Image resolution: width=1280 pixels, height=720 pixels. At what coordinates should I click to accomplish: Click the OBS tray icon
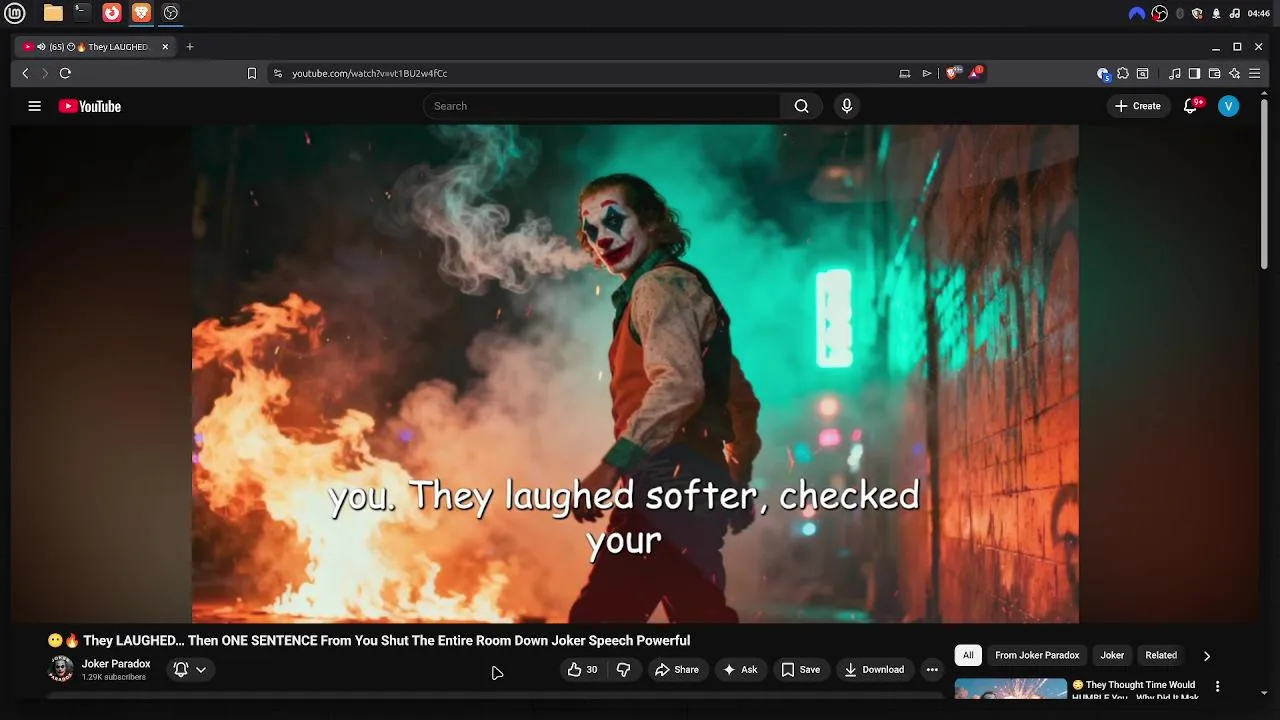(1159, 13)
